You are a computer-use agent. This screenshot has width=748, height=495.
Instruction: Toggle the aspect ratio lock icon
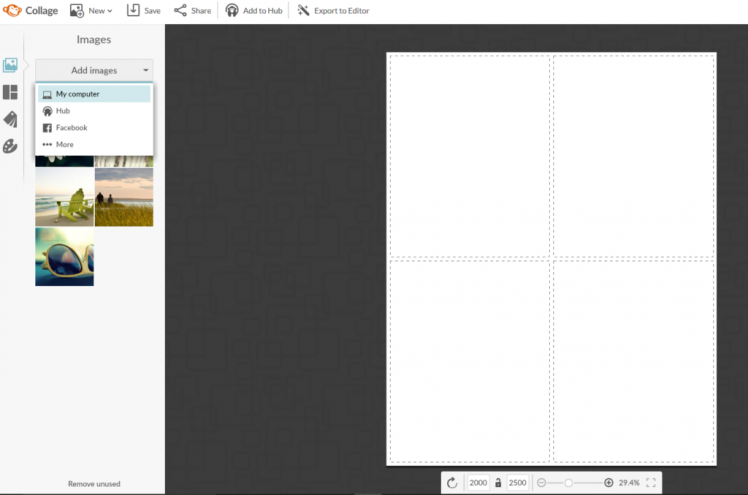(x=498, y=483)
